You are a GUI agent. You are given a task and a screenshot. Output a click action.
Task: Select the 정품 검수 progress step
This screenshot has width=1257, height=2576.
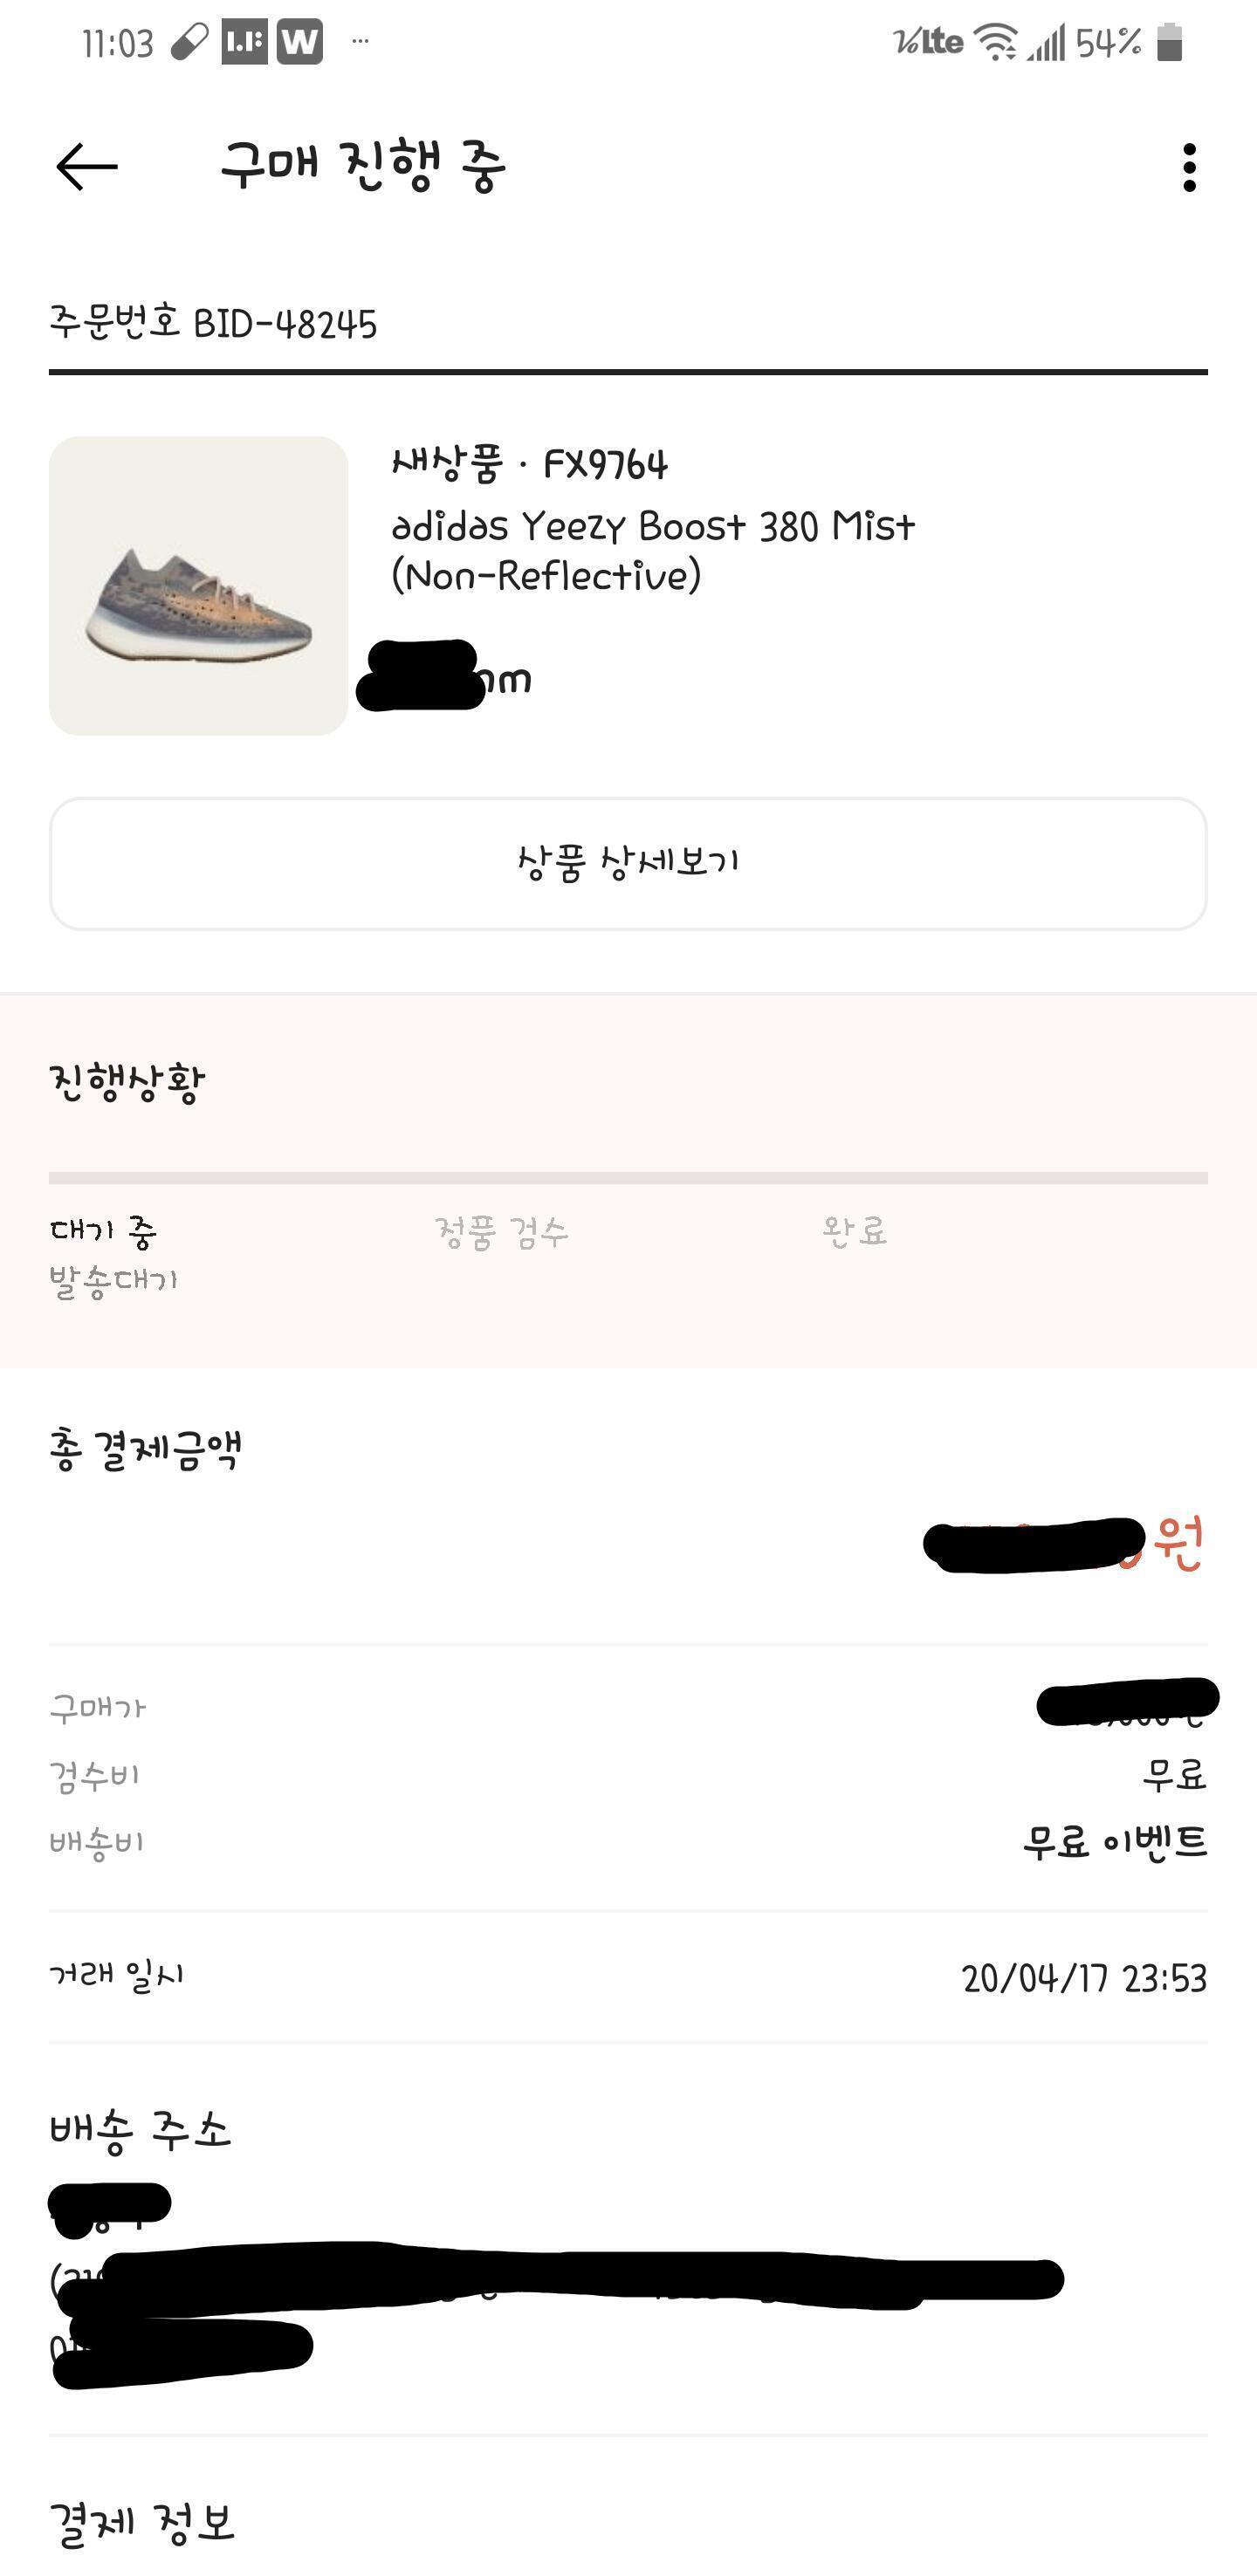click(502, 1231)
